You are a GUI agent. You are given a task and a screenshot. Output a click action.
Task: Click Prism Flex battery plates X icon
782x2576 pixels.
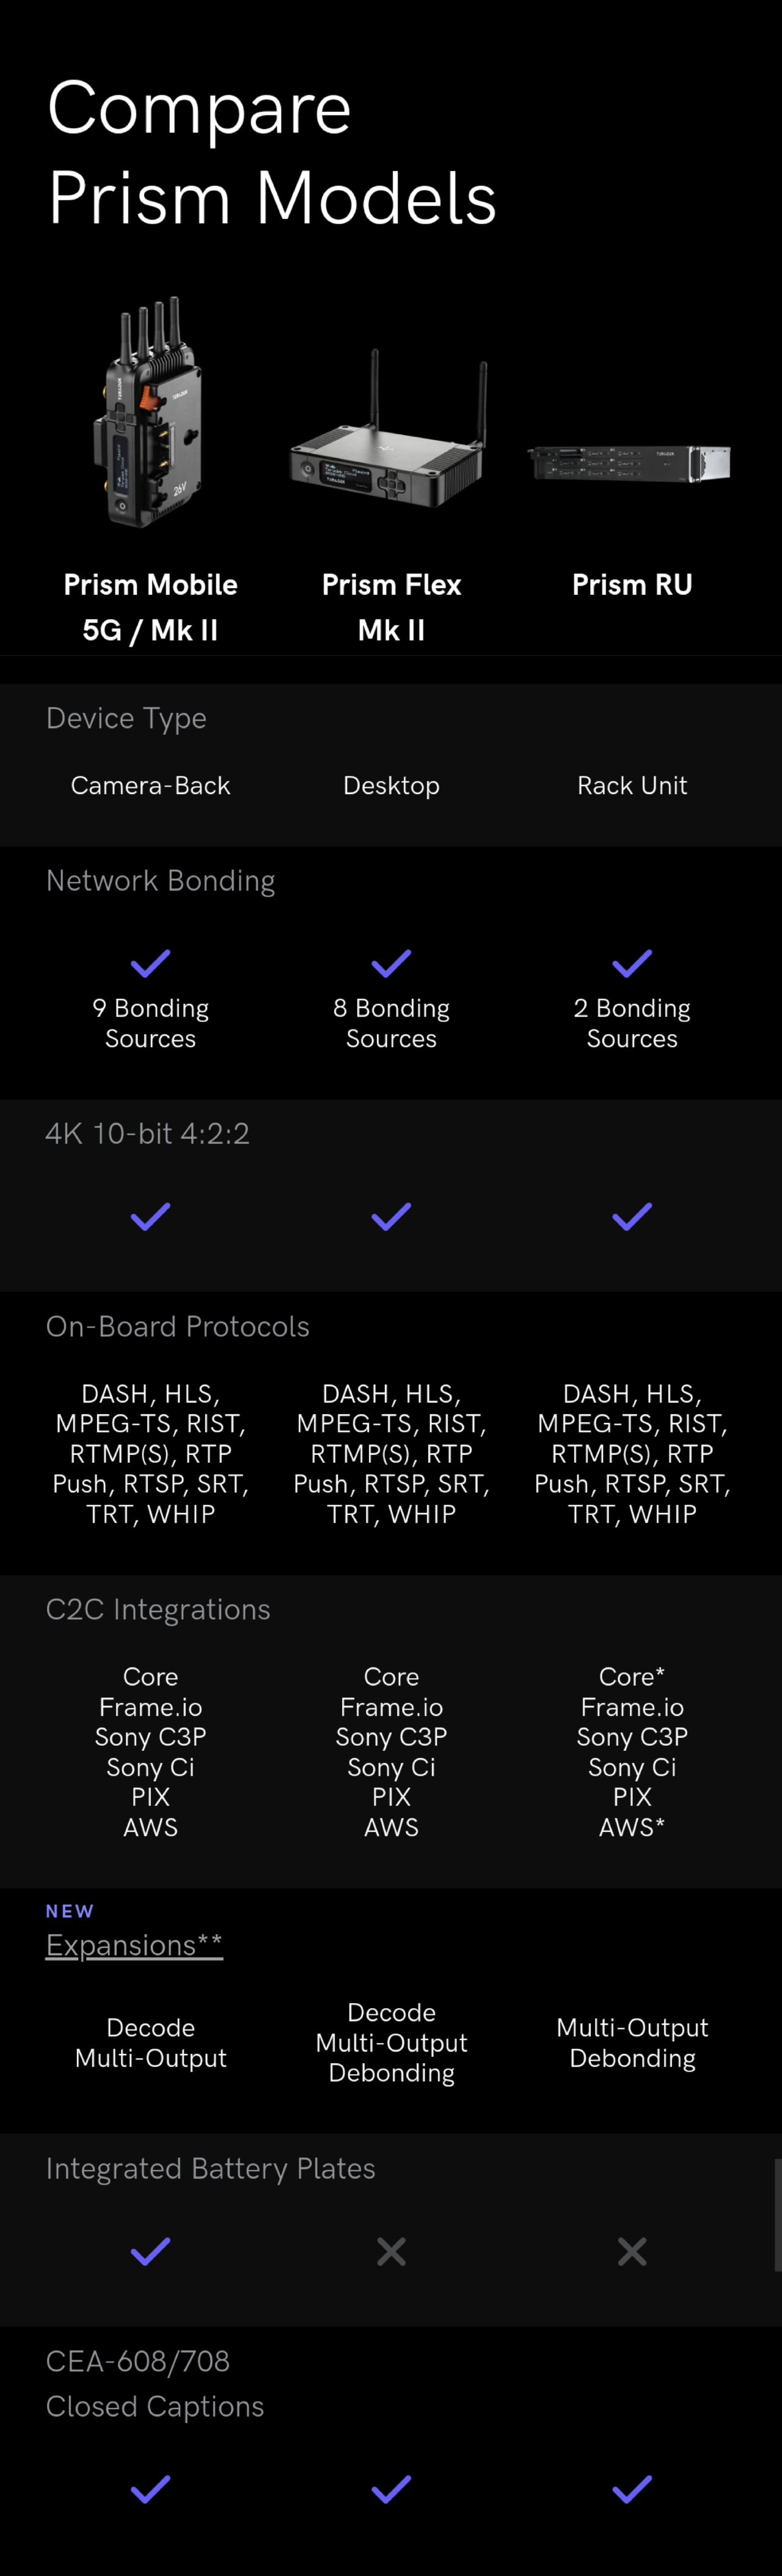tap(391, 2252)
